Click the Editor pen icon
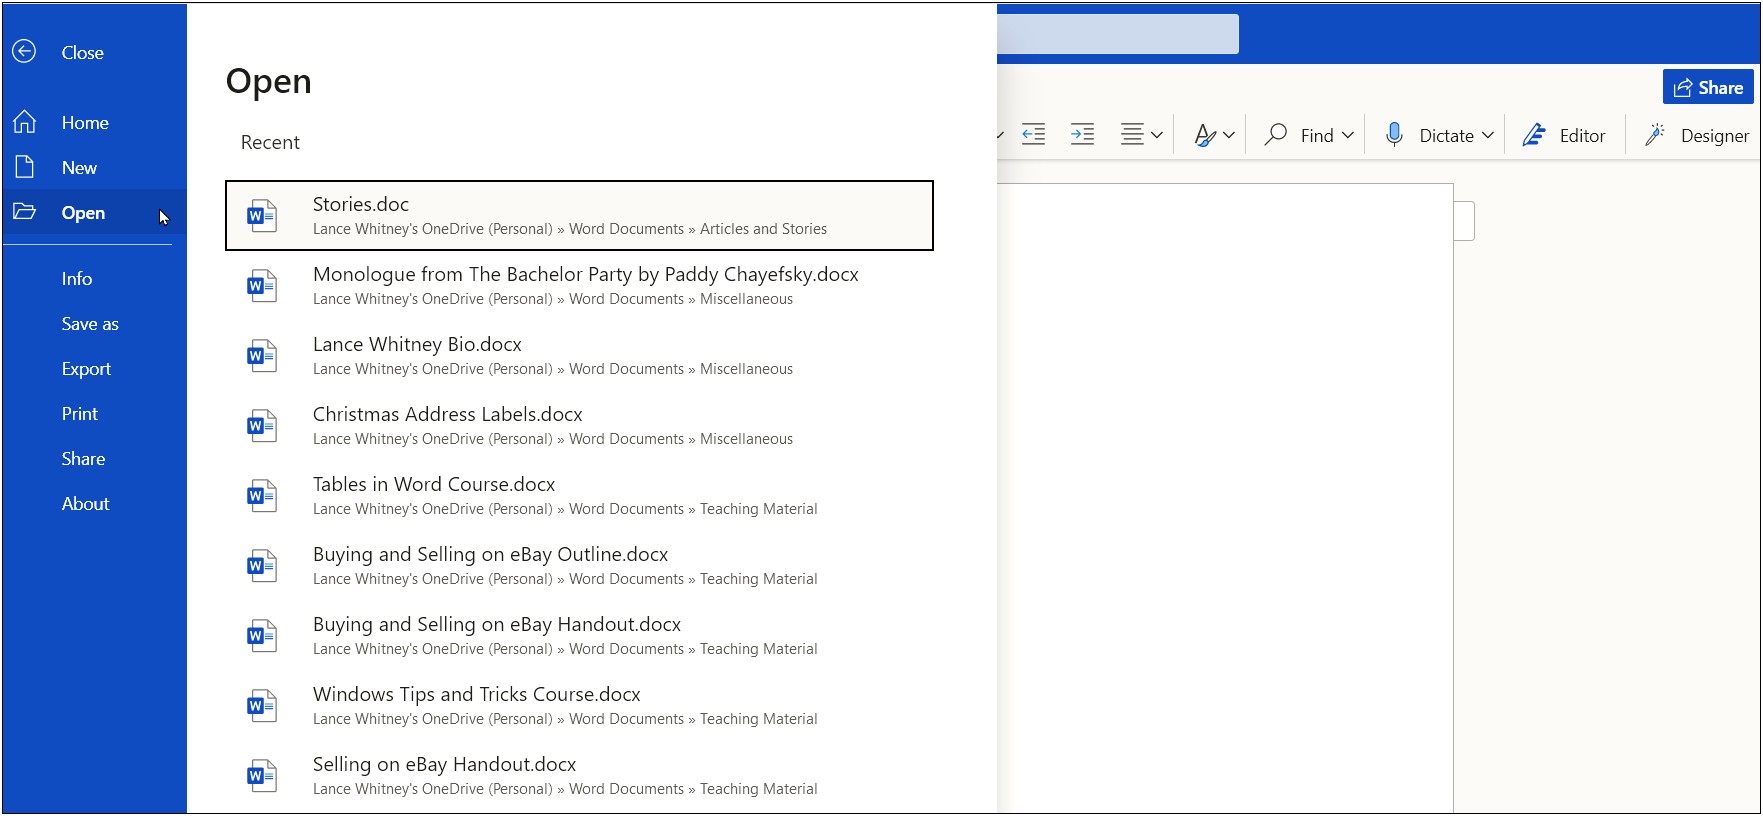The width and height of the screenshot is (1763, 816). (1534, 134)
